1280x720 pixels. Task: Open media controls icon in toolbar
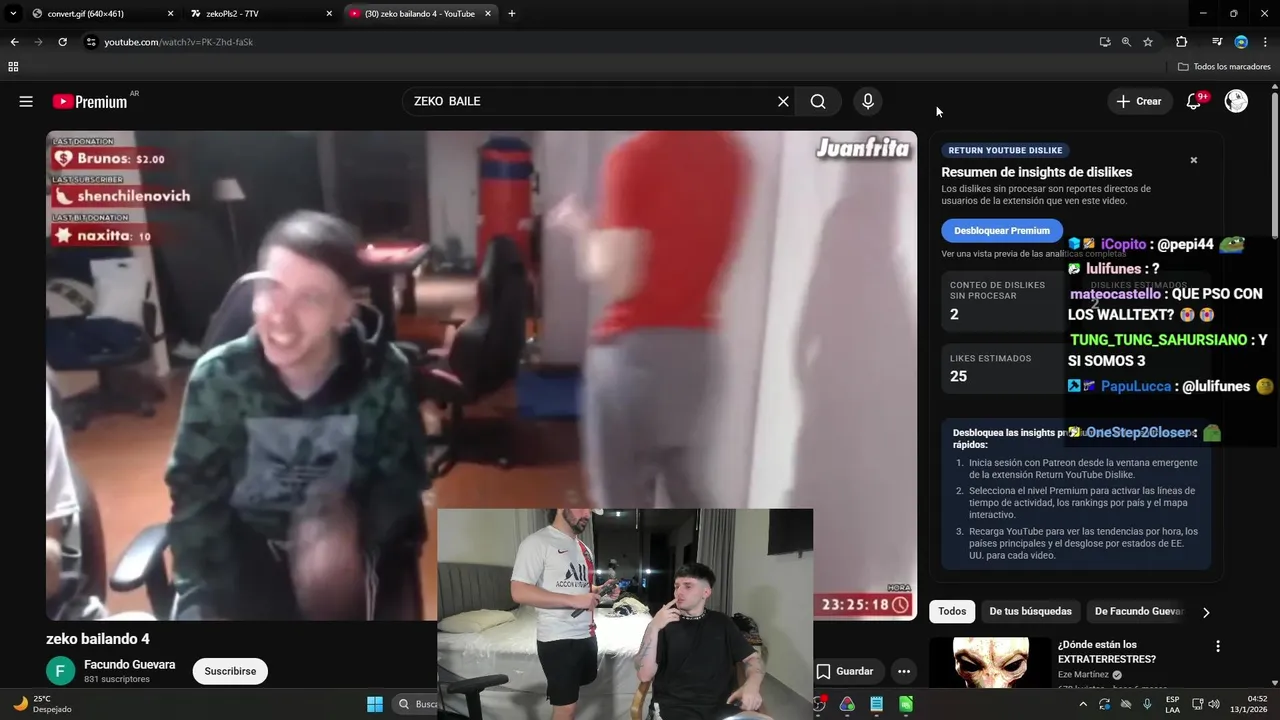point(1217,42)
